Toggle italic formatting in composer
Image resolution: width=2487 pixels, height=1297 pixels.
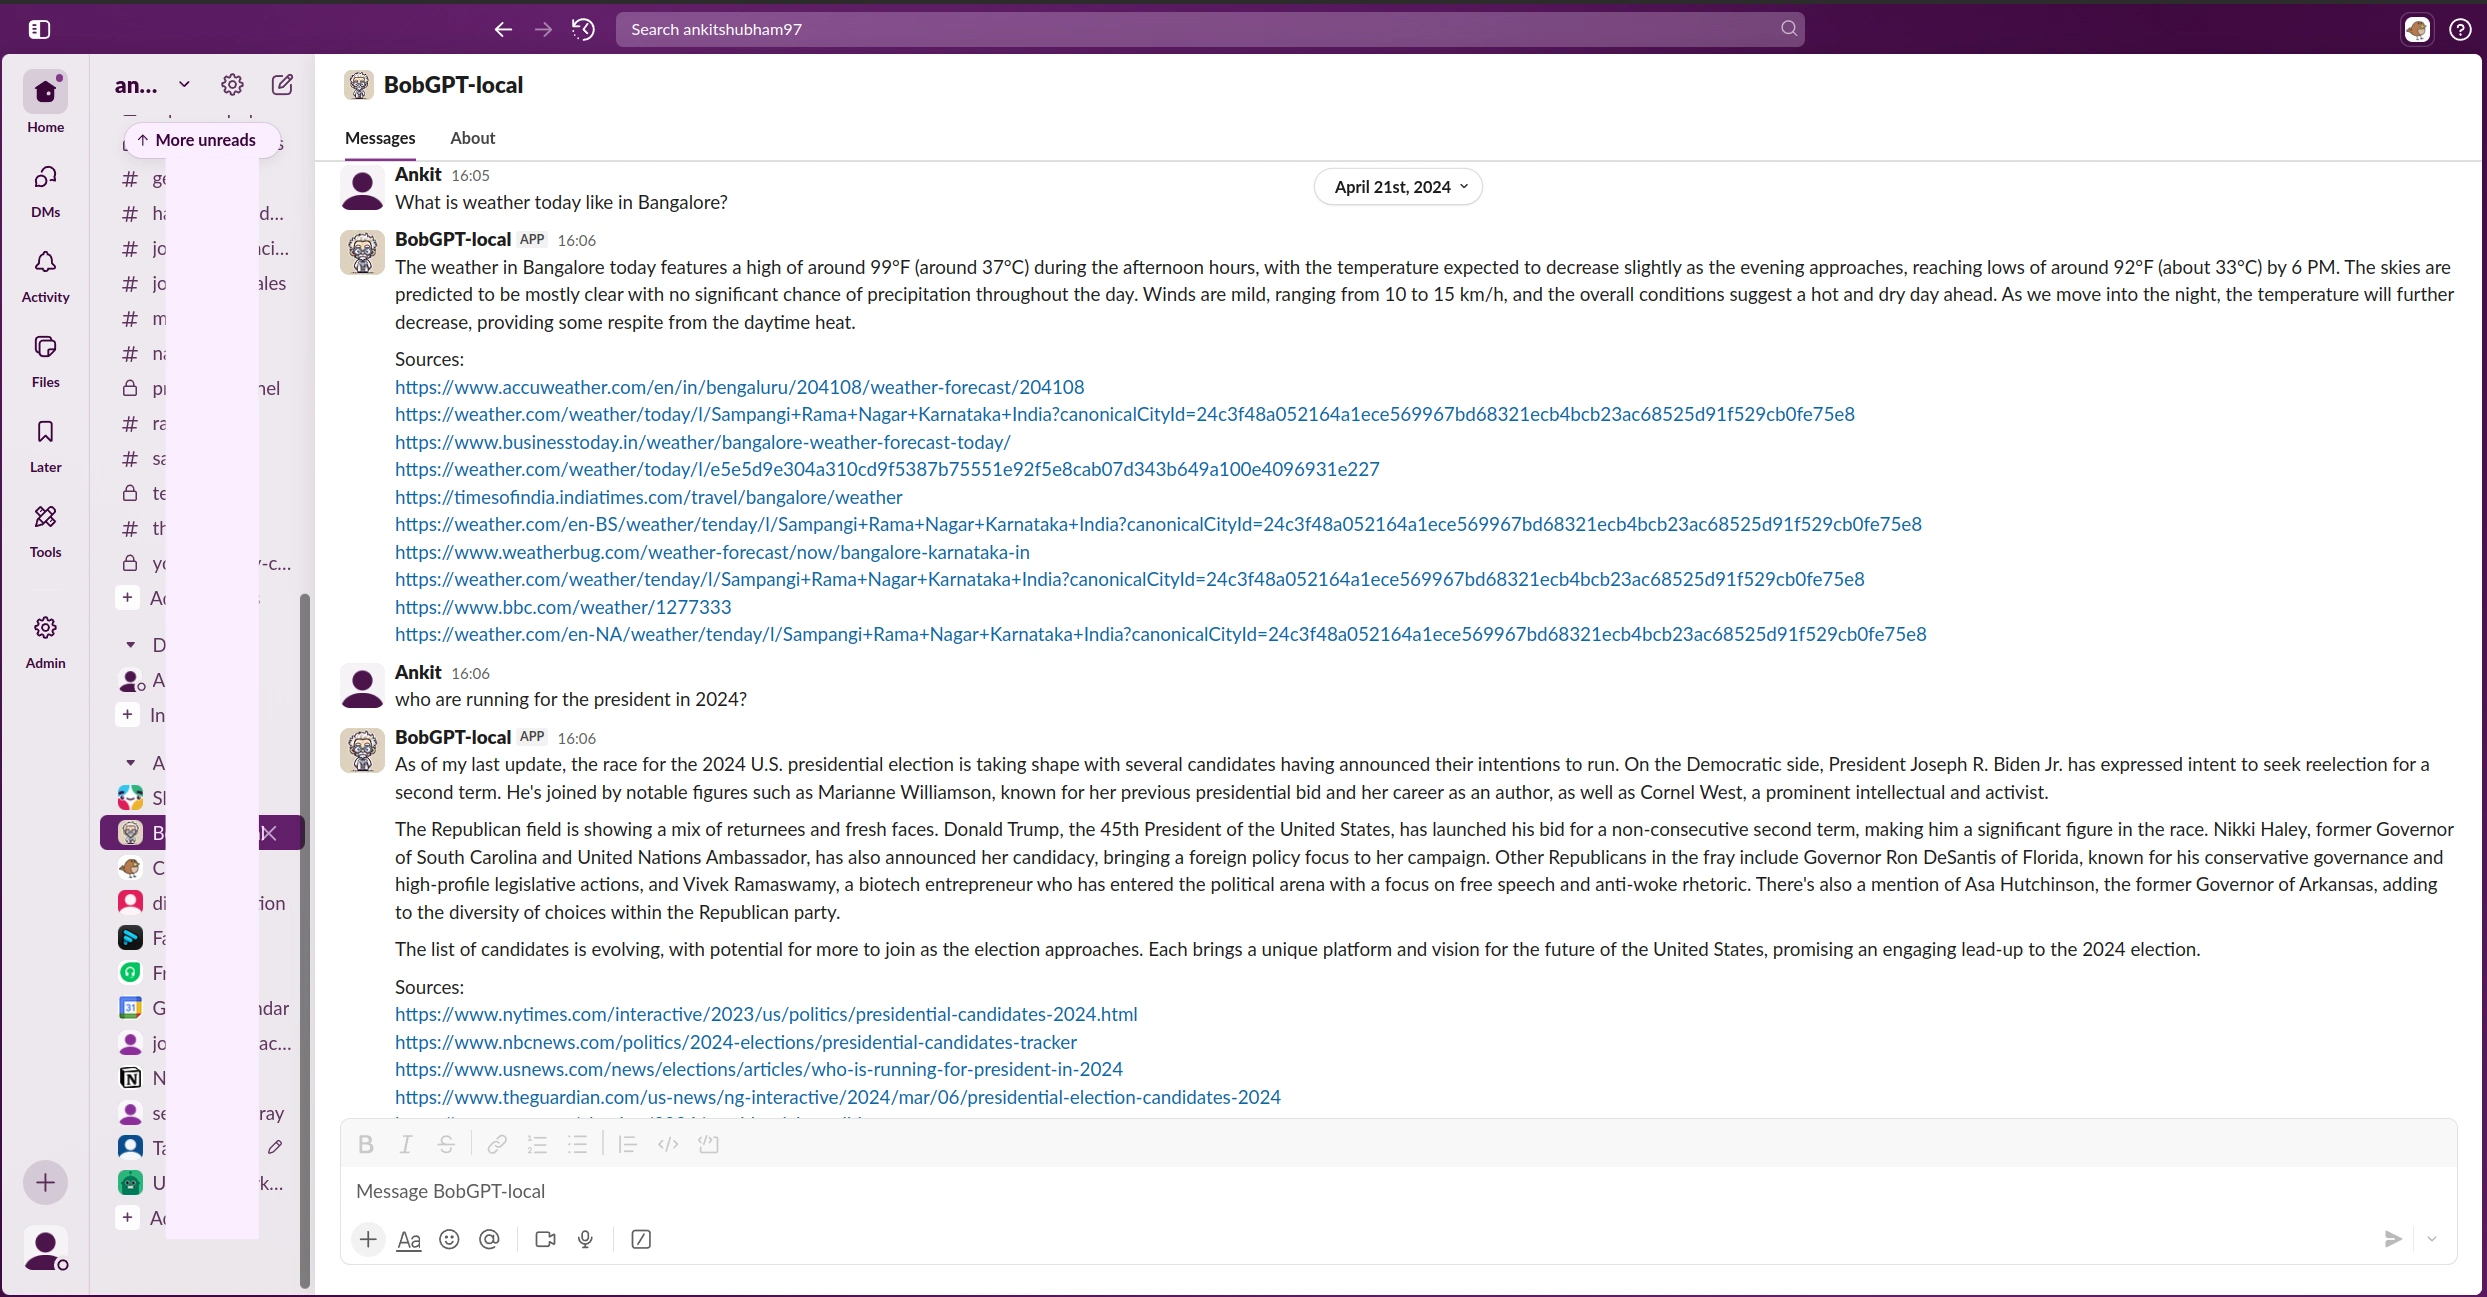click(406, 1144)
